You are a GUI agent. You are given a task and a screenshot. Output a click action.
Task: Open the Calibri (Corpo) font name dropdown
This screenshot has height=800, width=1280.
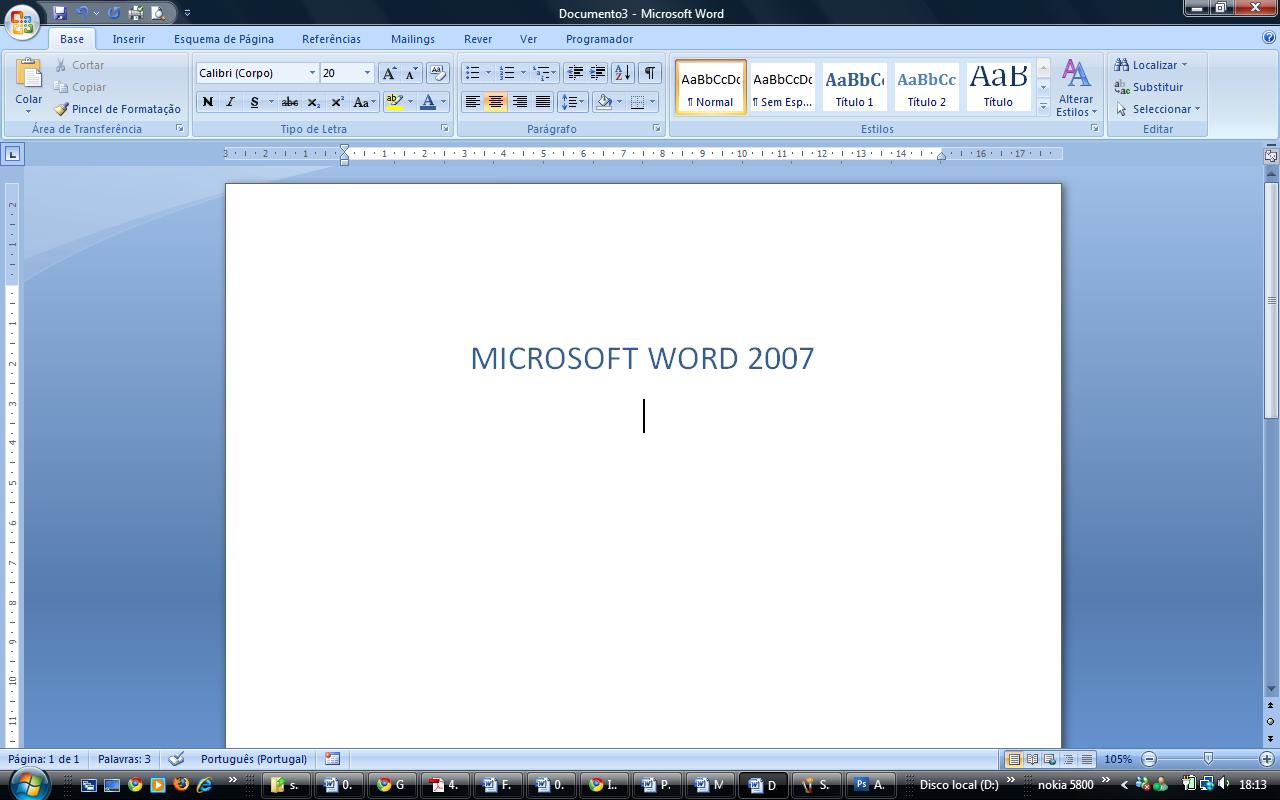312,73
